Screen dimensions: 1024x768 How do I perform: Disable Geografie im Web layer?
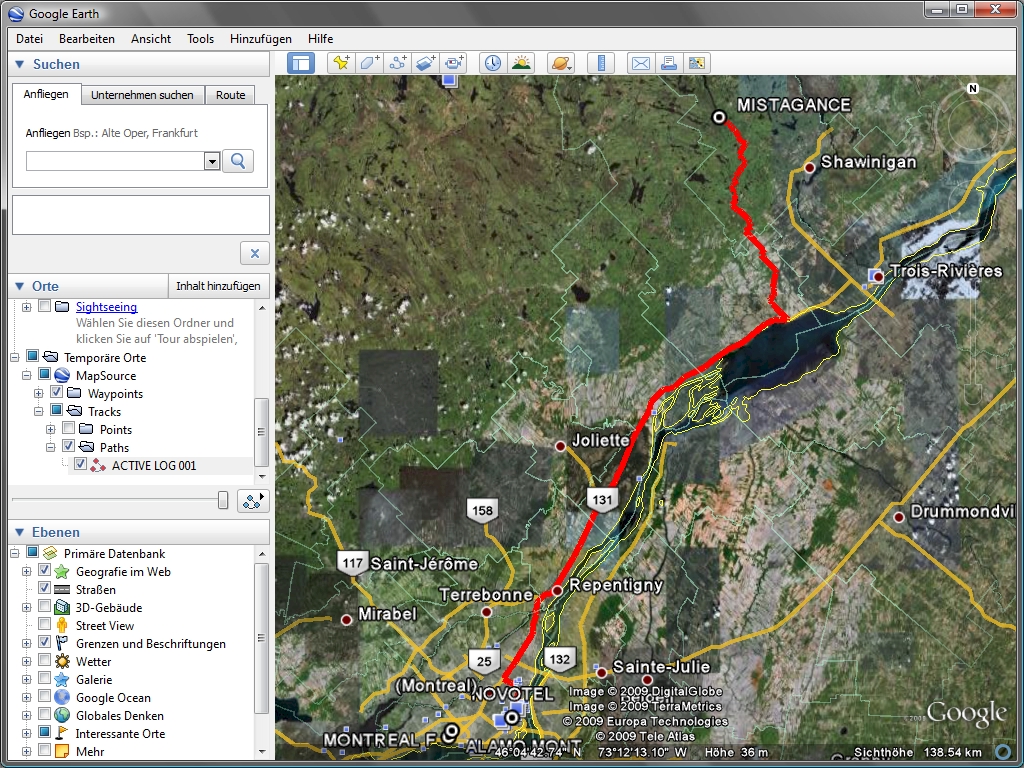(x=44, y=570)
